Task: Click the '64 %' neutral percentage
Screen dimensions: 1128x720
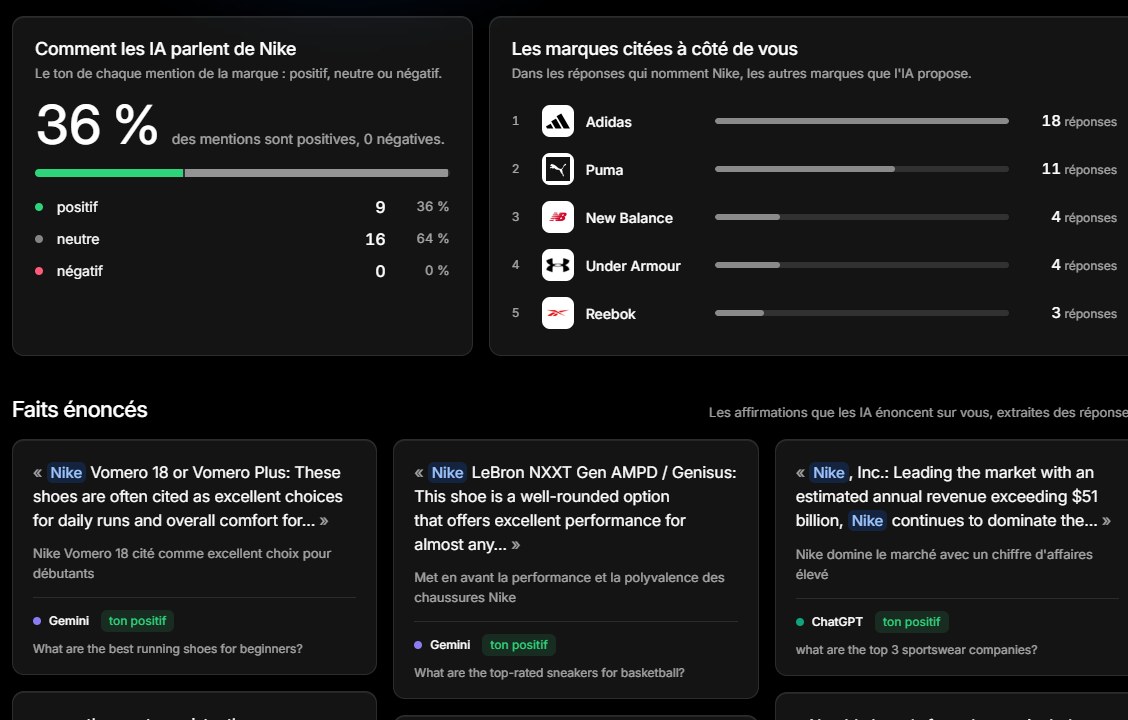Action: click(432, 239)
